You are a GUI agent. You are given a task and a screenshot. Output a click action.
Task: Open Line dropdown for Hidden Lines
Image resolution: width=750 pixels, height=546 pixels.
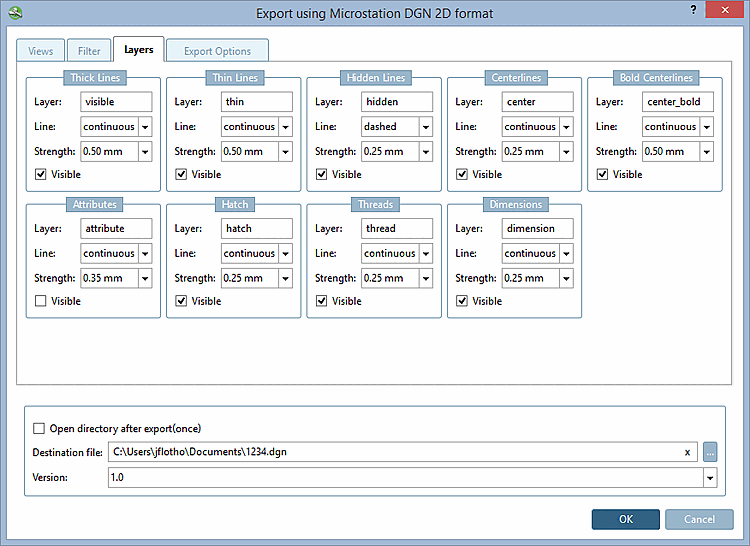[425, 127]
